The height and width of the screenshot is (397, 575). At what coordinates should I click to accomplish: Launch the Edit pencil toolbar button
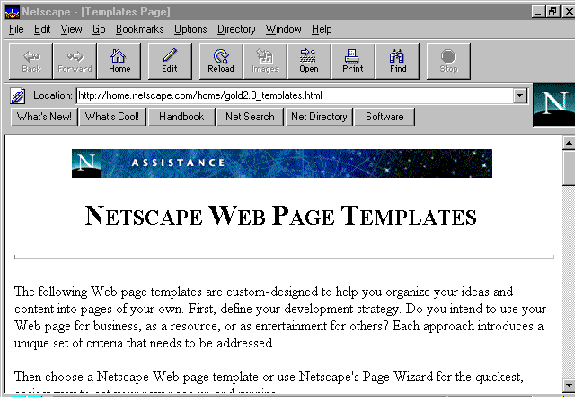pos(170,61)
